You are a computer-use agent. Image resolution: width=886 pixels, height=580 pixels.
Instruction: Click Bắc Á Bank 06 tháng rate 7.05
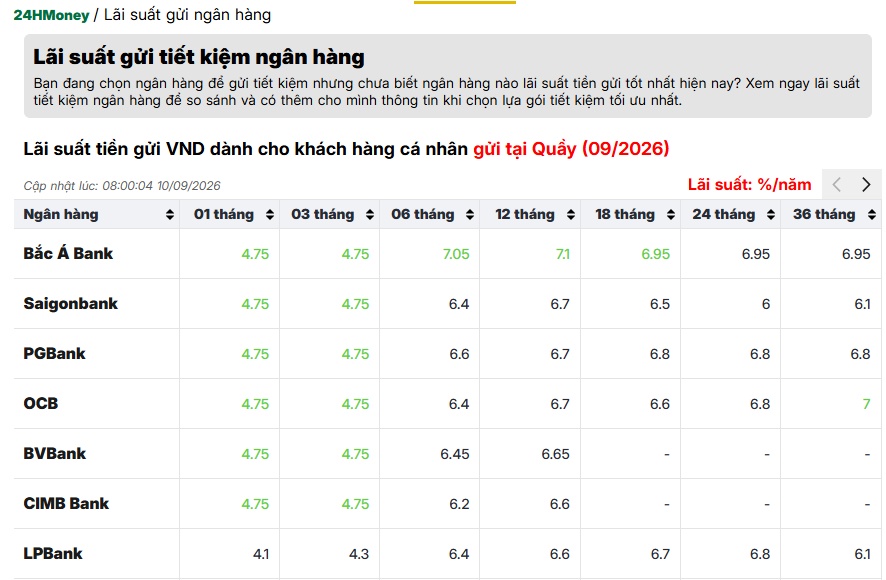[x=456, y=254]
